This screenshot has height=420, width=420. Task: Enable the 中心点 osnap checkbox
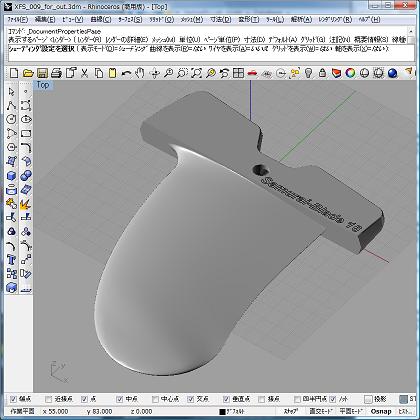point(155,399)
